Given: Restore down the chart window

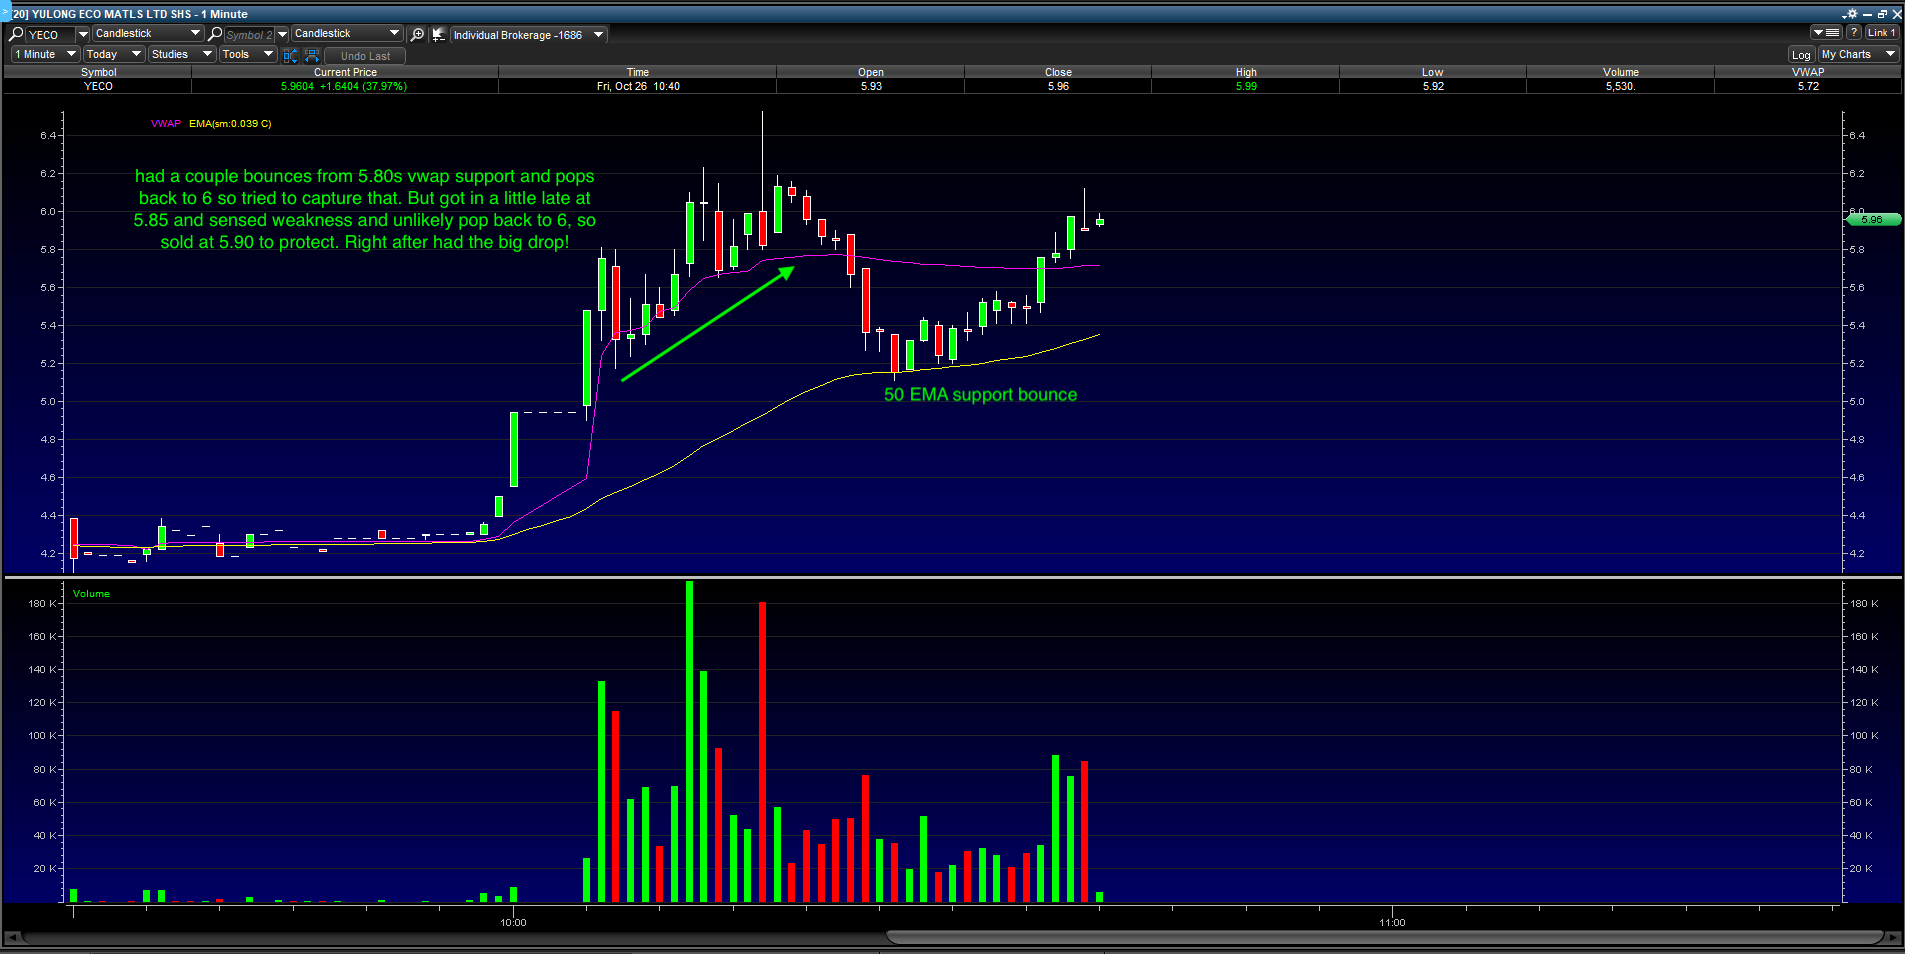Looking at the screenshot, I should point(1882,14).
